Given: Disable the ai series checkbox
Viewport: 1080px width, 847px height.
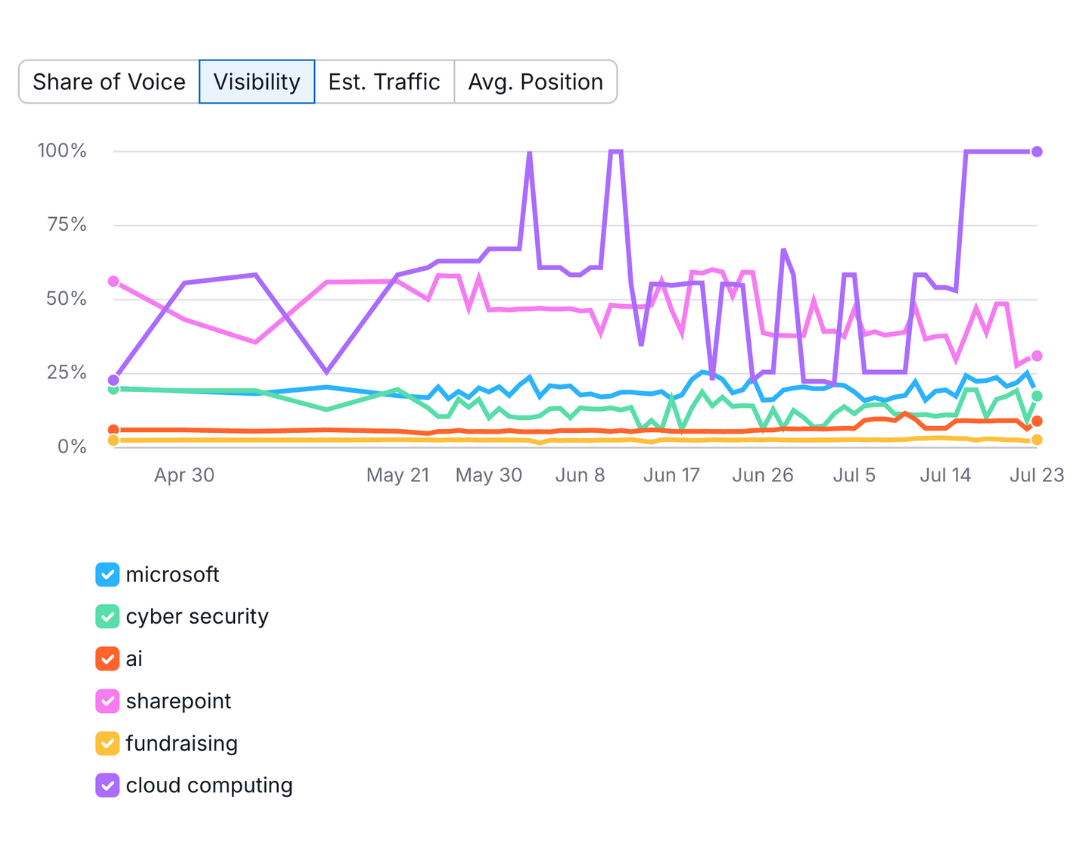Looking at the screenshot, I should tap(107, 659).
